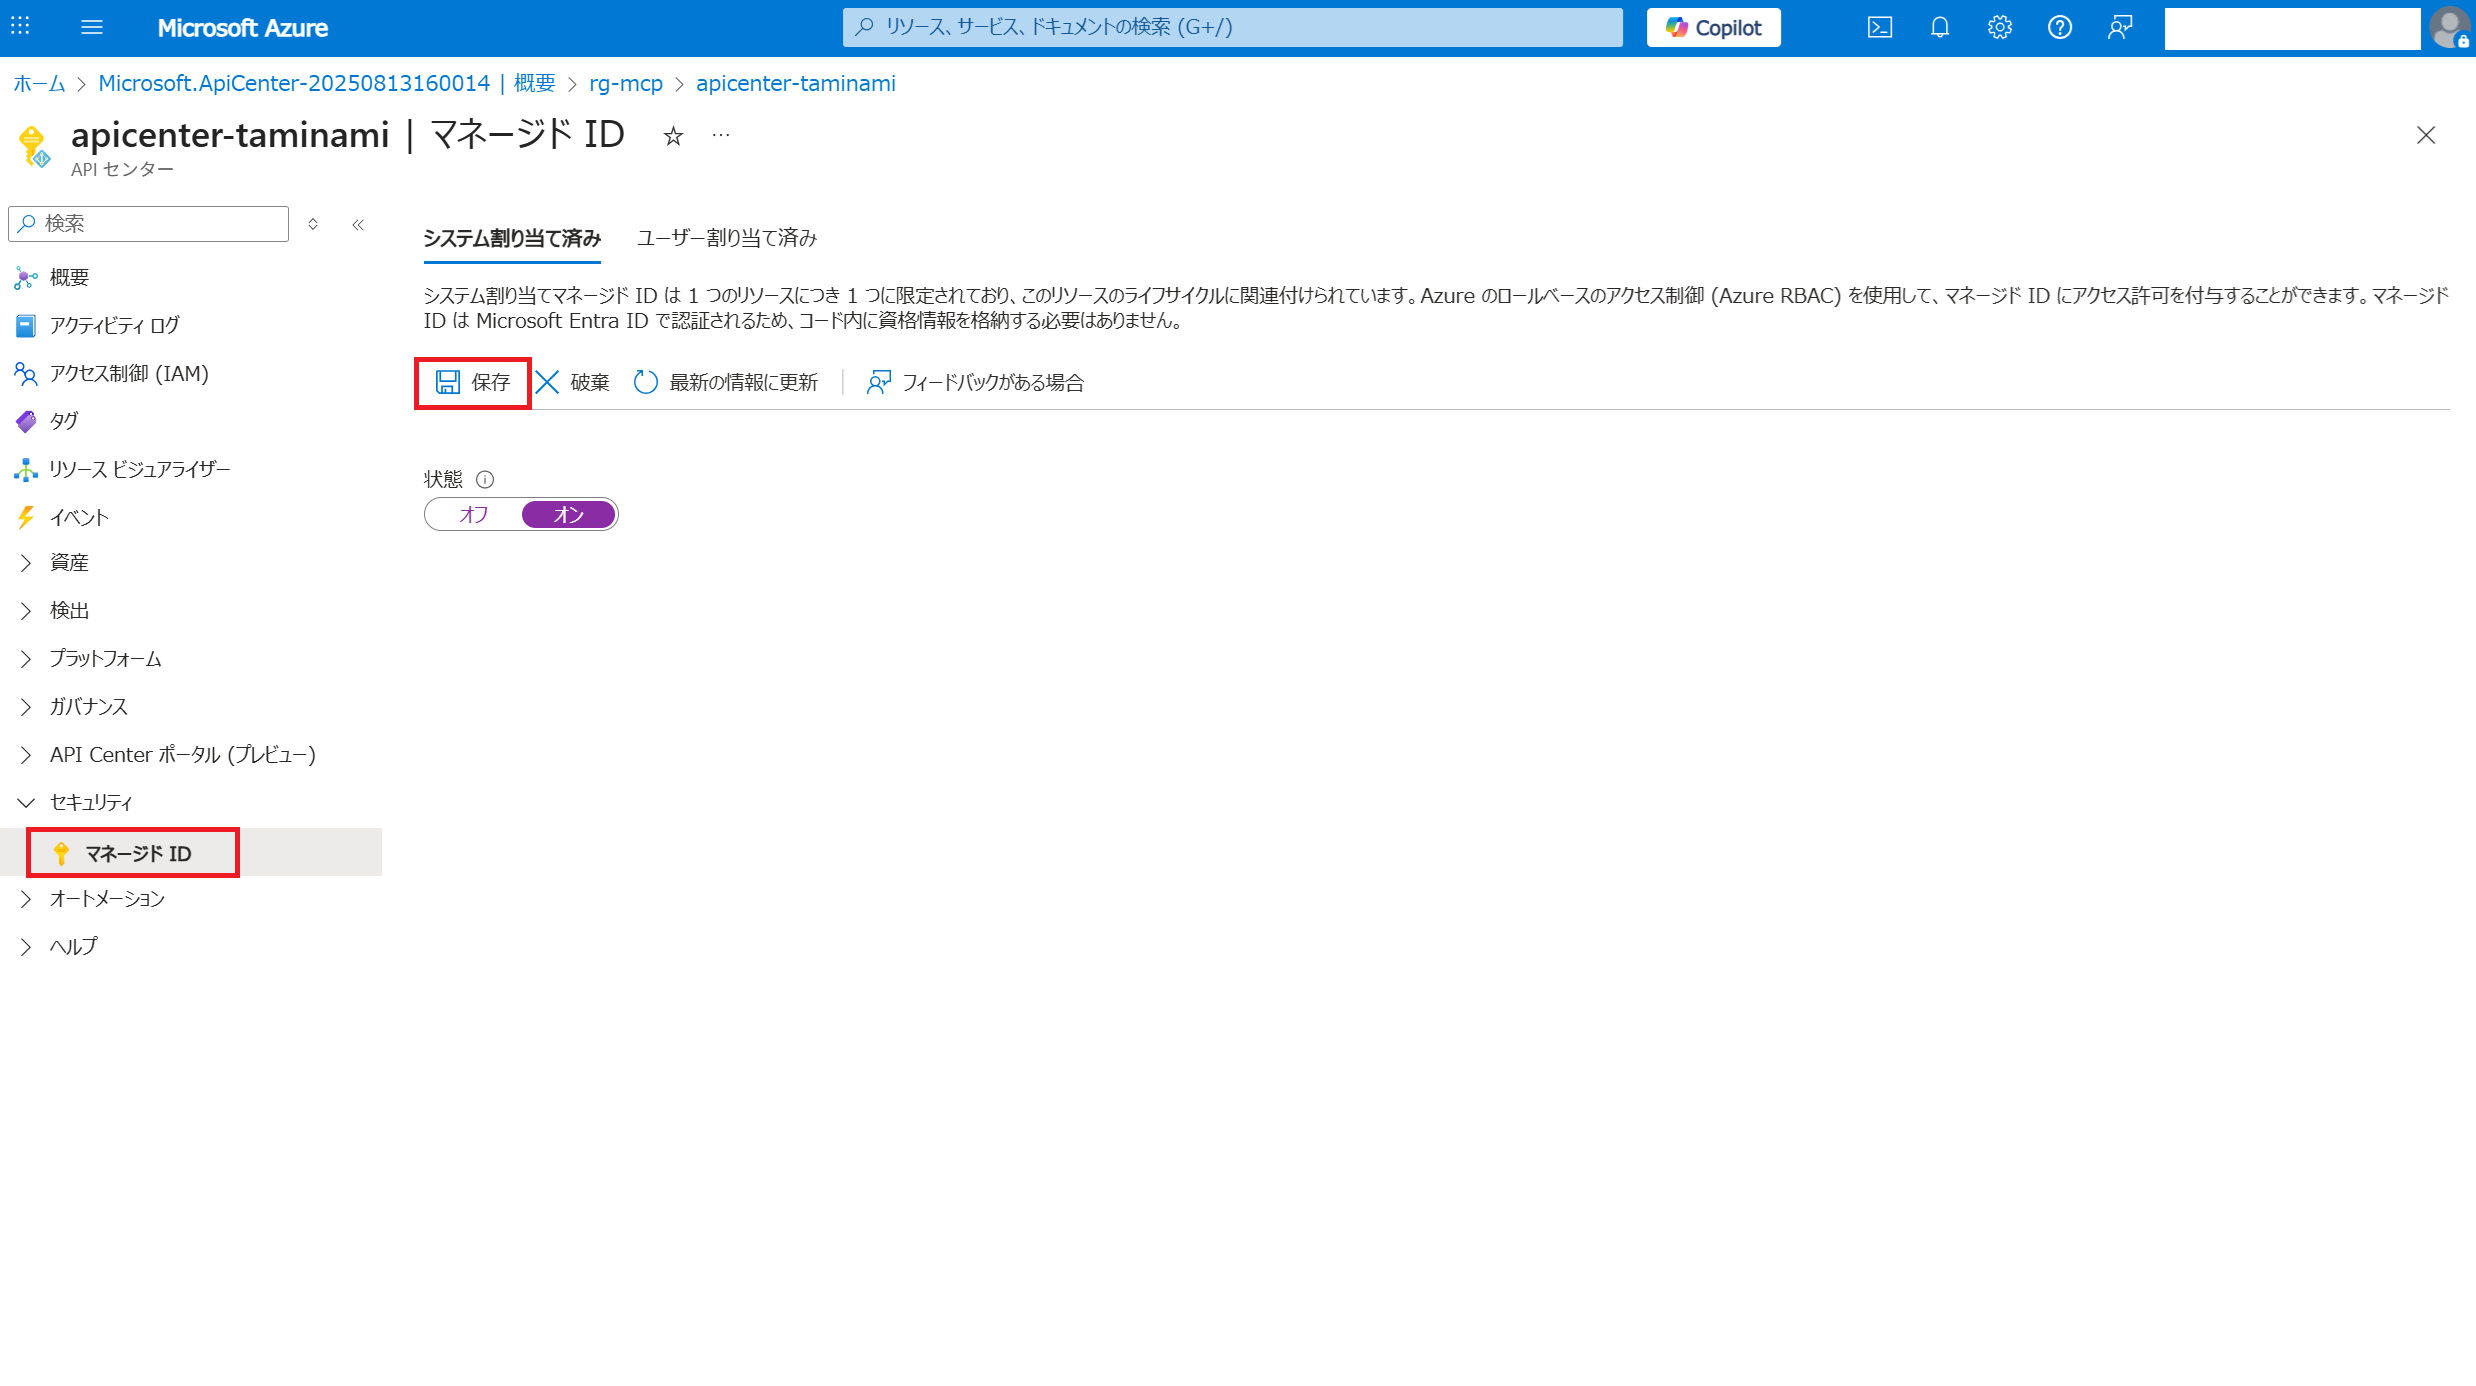The image size is (2476, 1386).
Task: Open rg-mcp breadcrumb link
Action: pos(626,83)
